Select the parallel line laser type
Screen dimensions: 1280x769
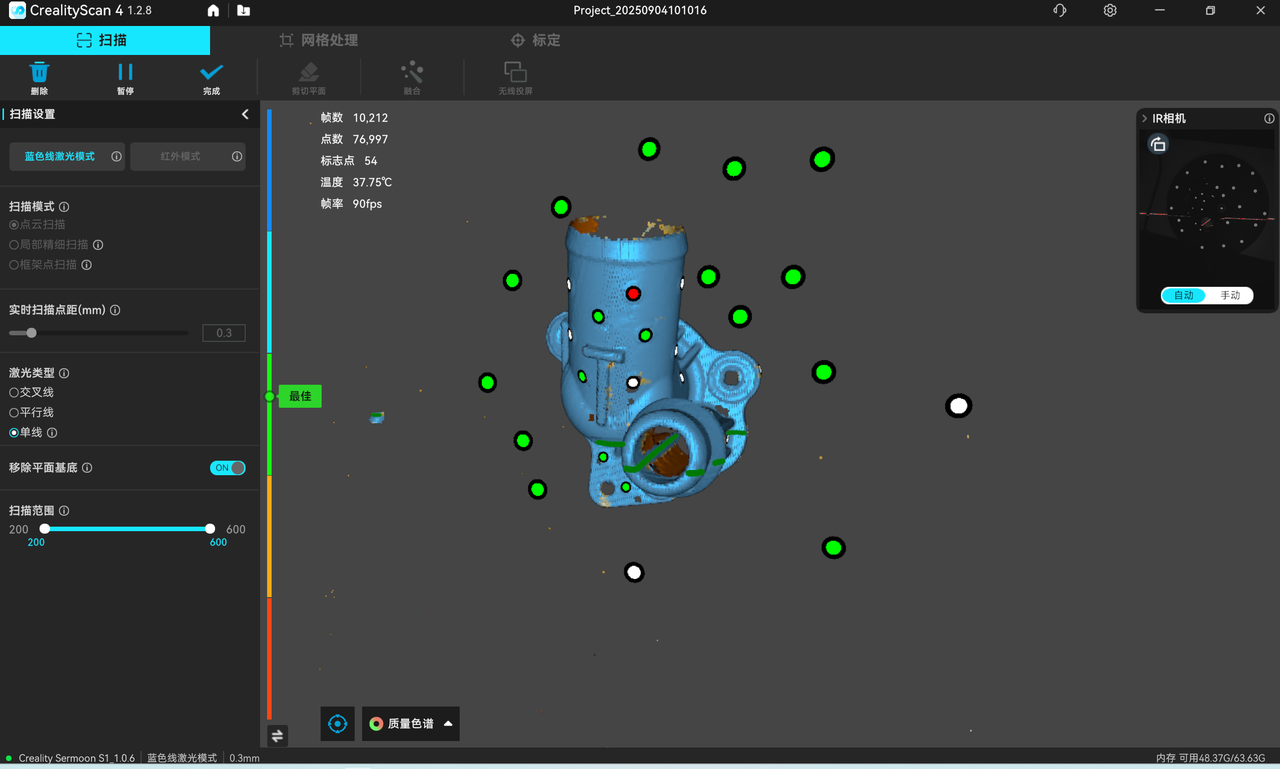click(x=14, y=413)
